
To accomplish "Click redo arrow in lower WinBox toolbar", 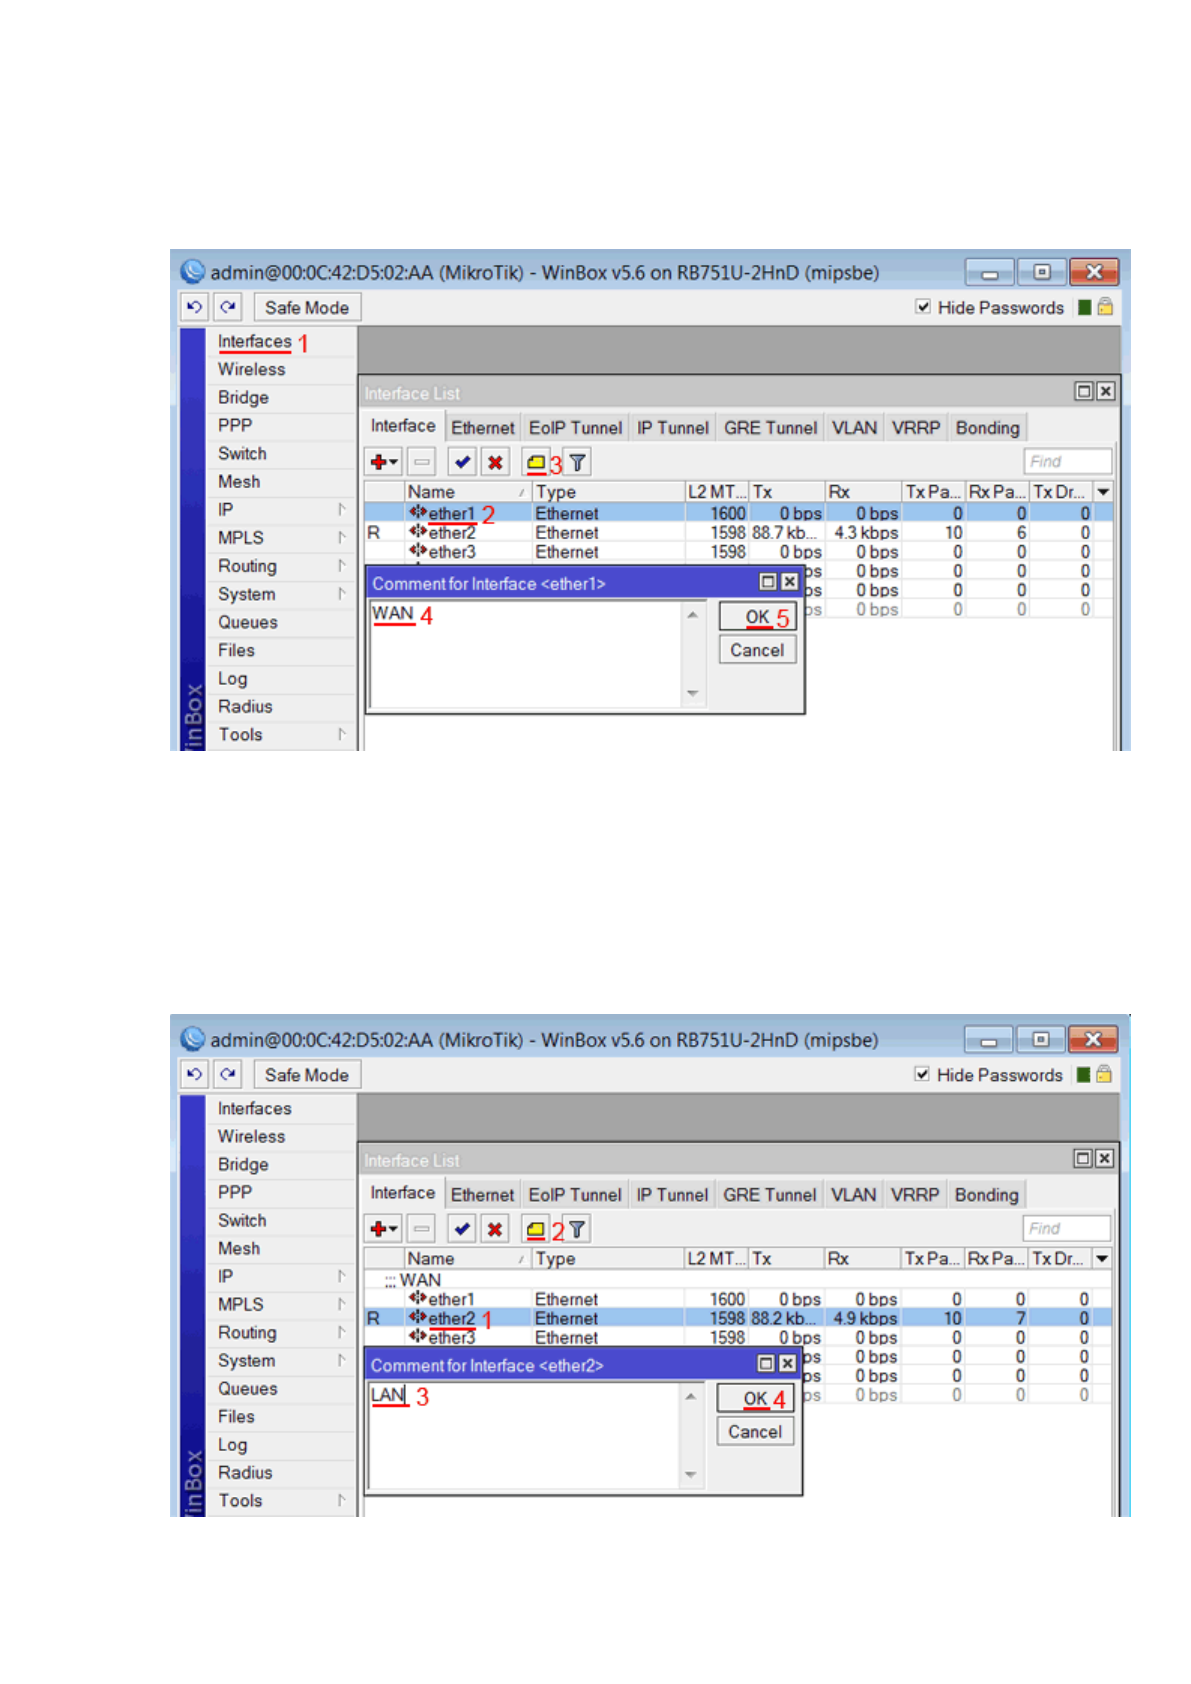I will tap(228, 1074).
